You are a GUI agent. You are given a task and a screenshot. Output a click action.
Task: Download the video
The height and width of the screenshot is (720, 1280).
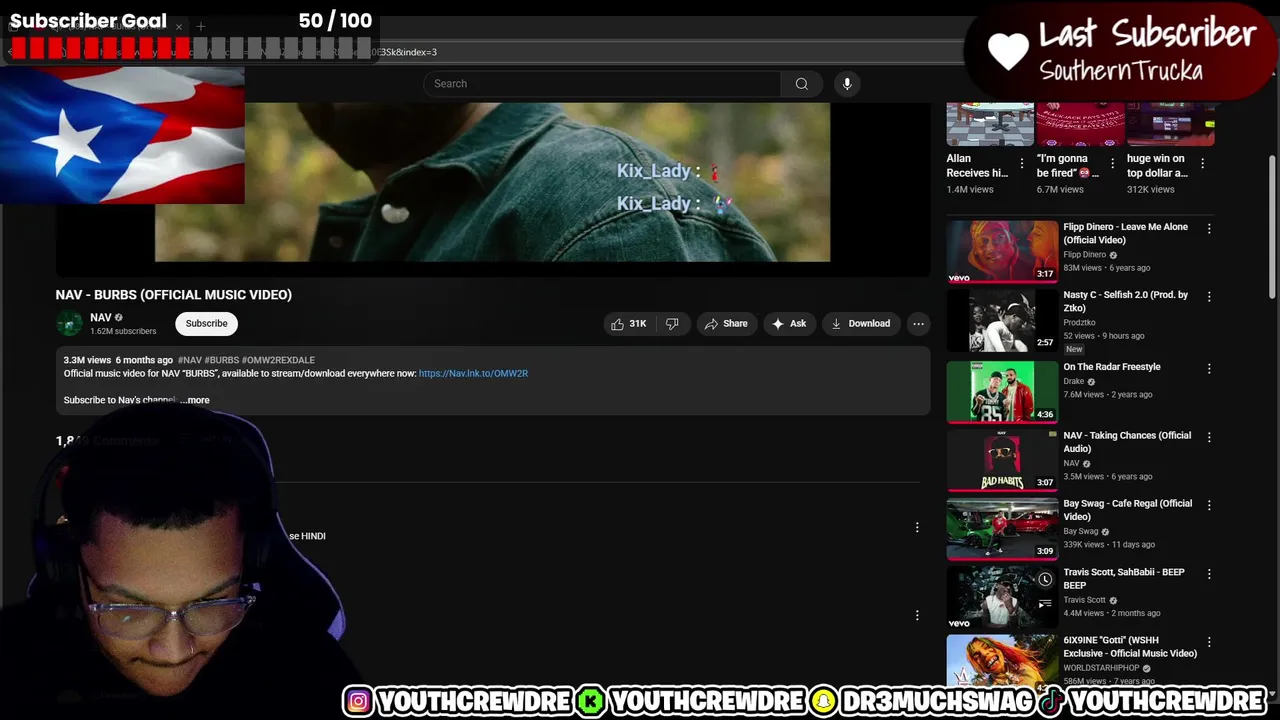point(860,323)
